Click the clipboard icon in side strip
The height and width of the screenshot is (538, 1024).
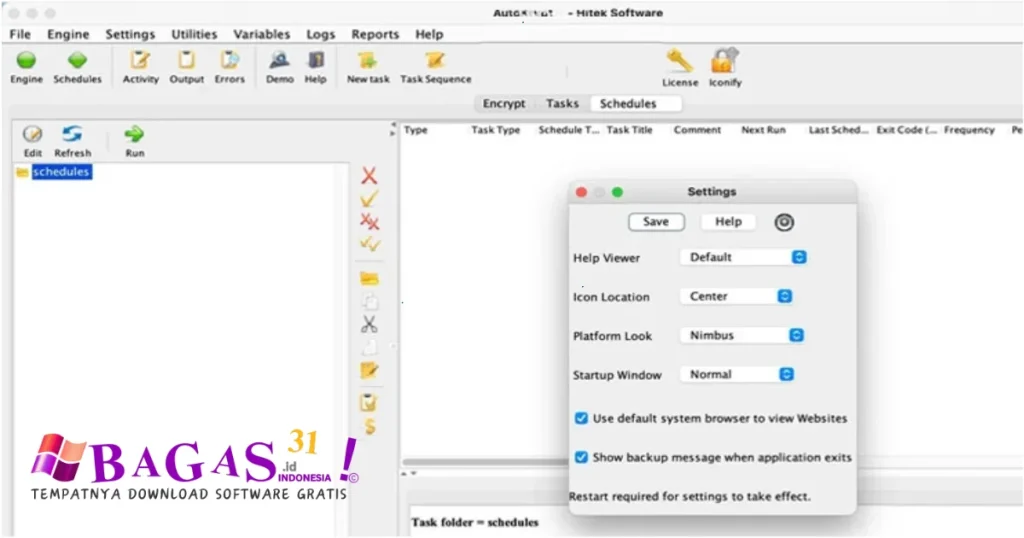point(369,403)
